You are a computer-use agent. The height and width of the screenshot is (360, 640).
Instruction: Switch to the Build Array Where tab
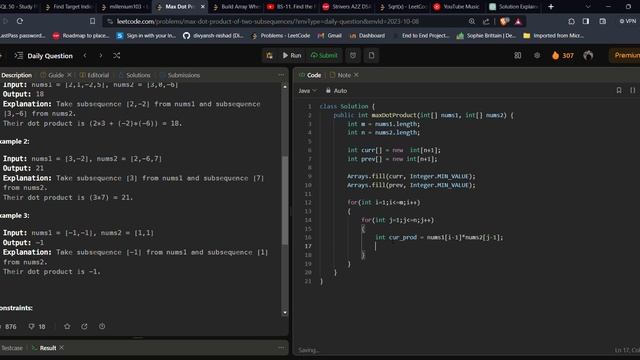(x=236, y=7)
